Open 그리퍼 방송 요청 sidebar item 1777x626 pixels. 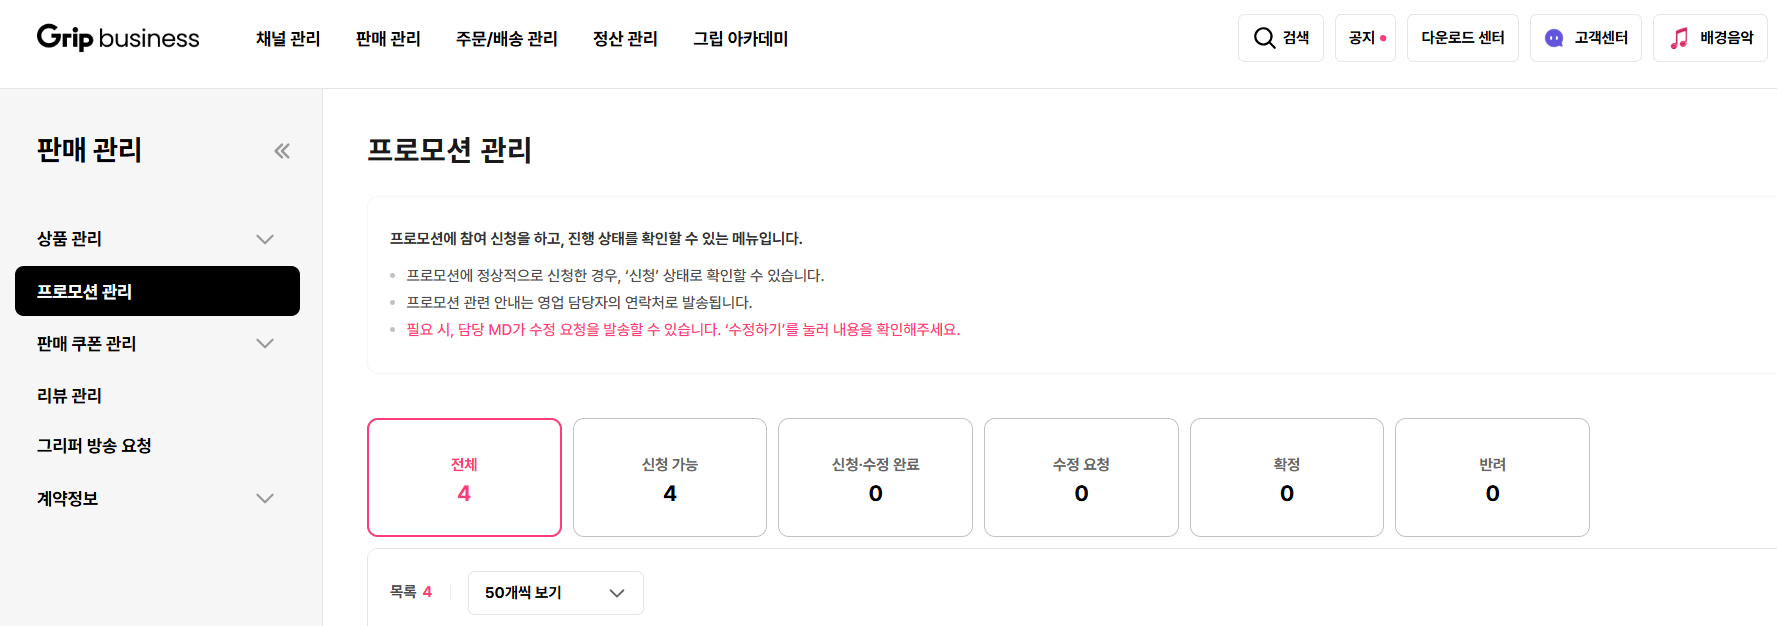94,446
